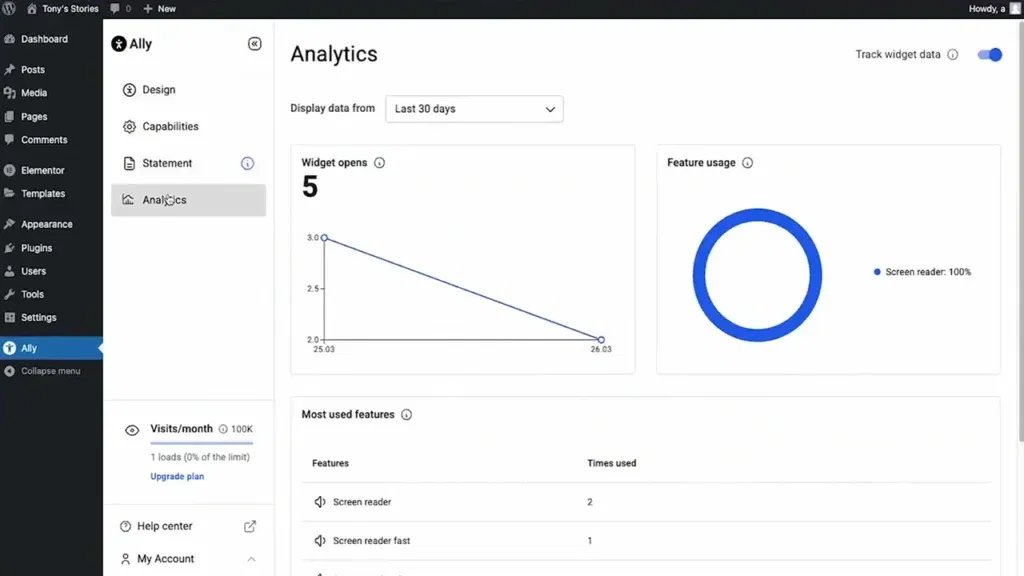This screenshot has width=1024, height=576.
Task: Disable the Track widget data toggle
Action: point(989,55)
